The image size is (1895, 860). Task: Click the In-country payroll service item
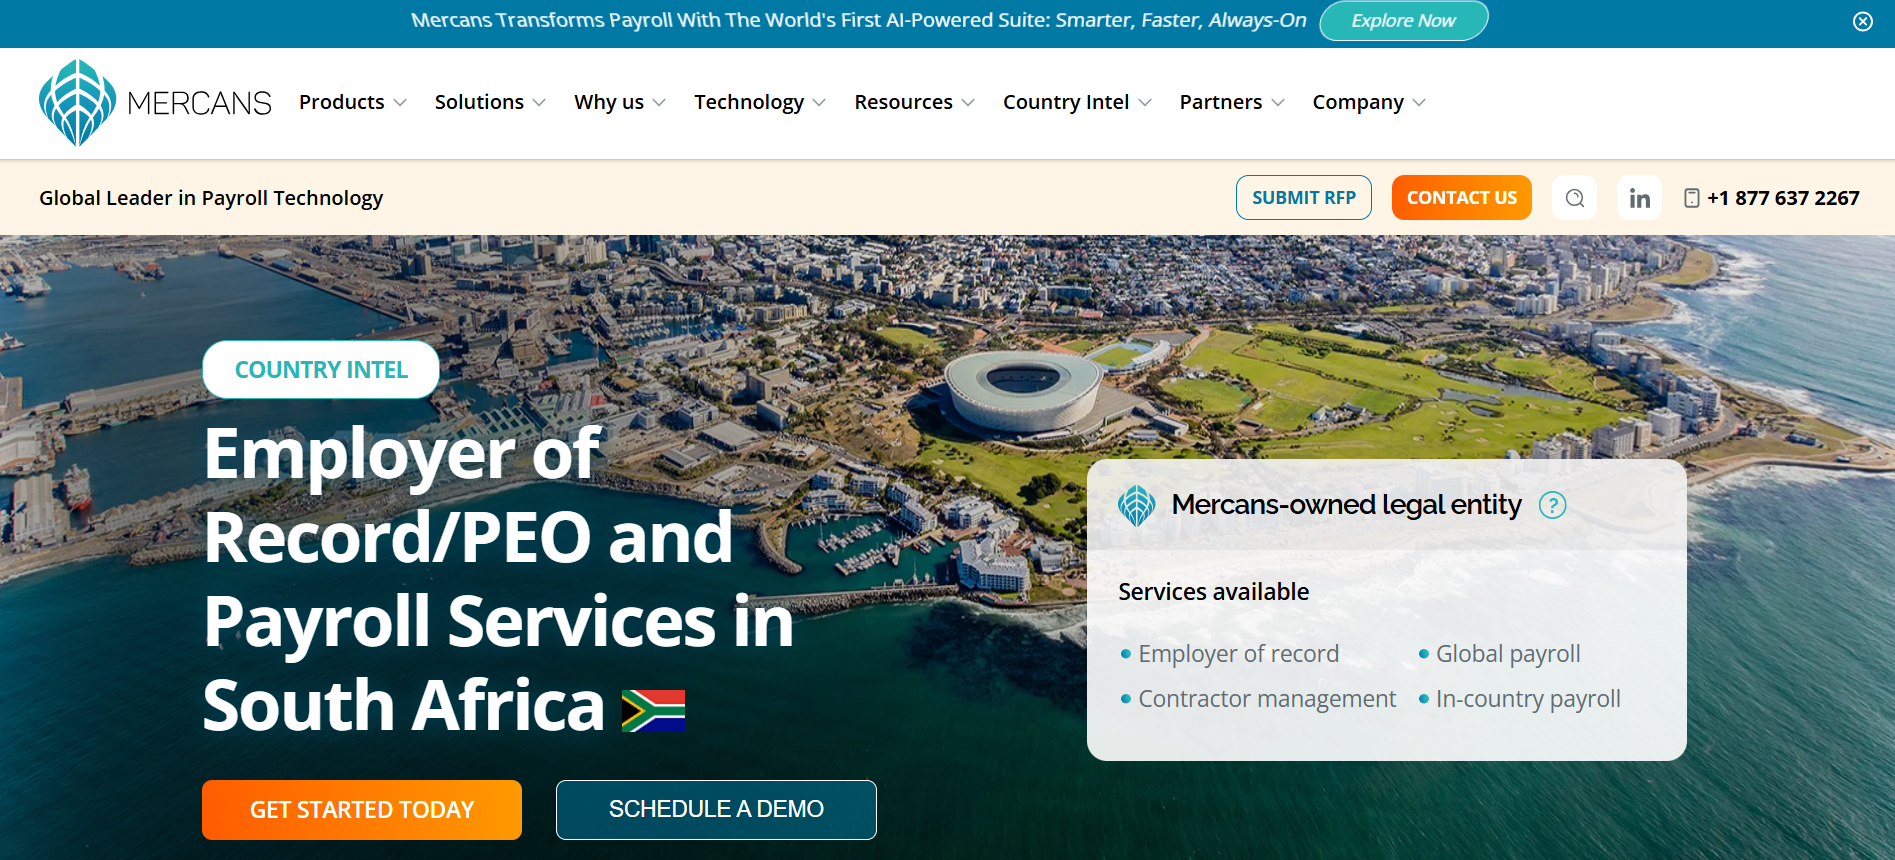point(1528,699)
